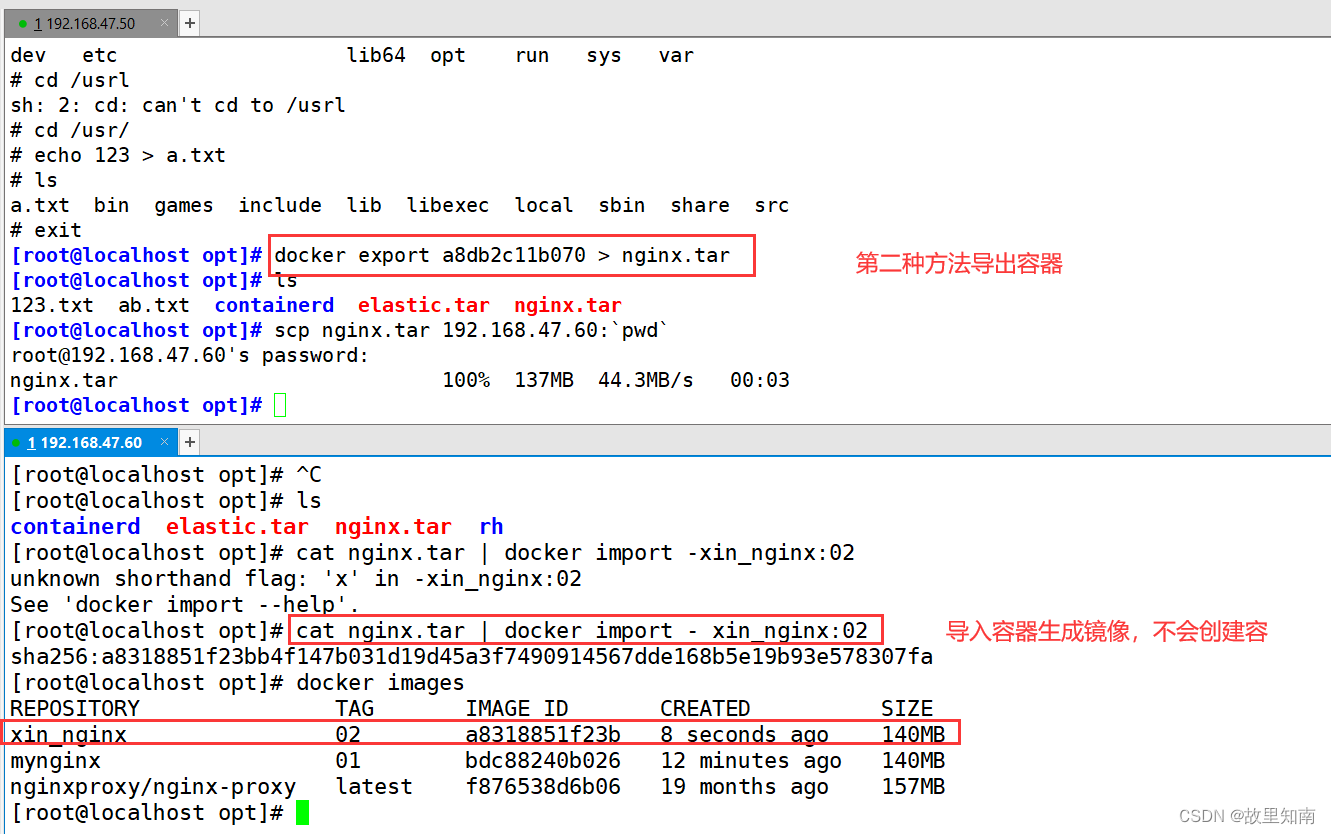Image resolution: width=1331 pixels, height=834 pixels.
Task: Click "unknown shorthand flag: 'x'" error line
Action: pos(296,578)
